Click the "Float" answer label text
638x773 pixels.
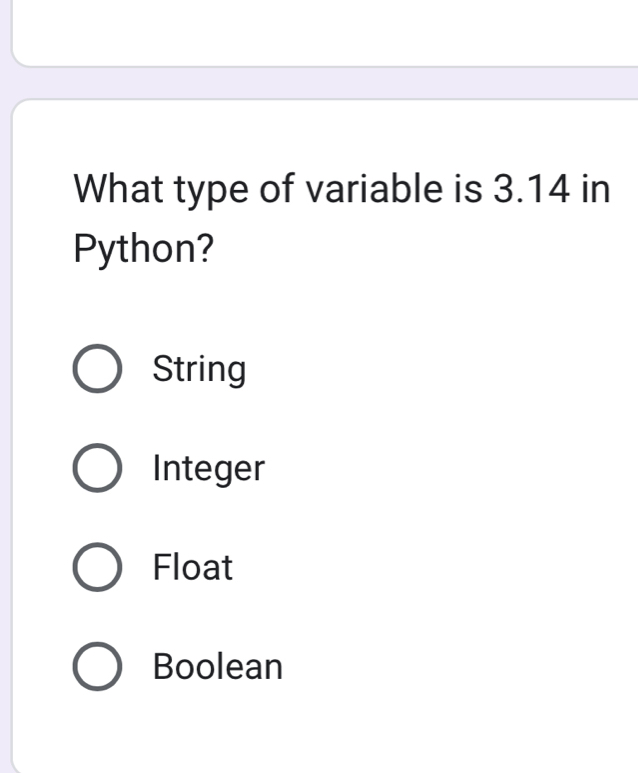coord(192,567)
